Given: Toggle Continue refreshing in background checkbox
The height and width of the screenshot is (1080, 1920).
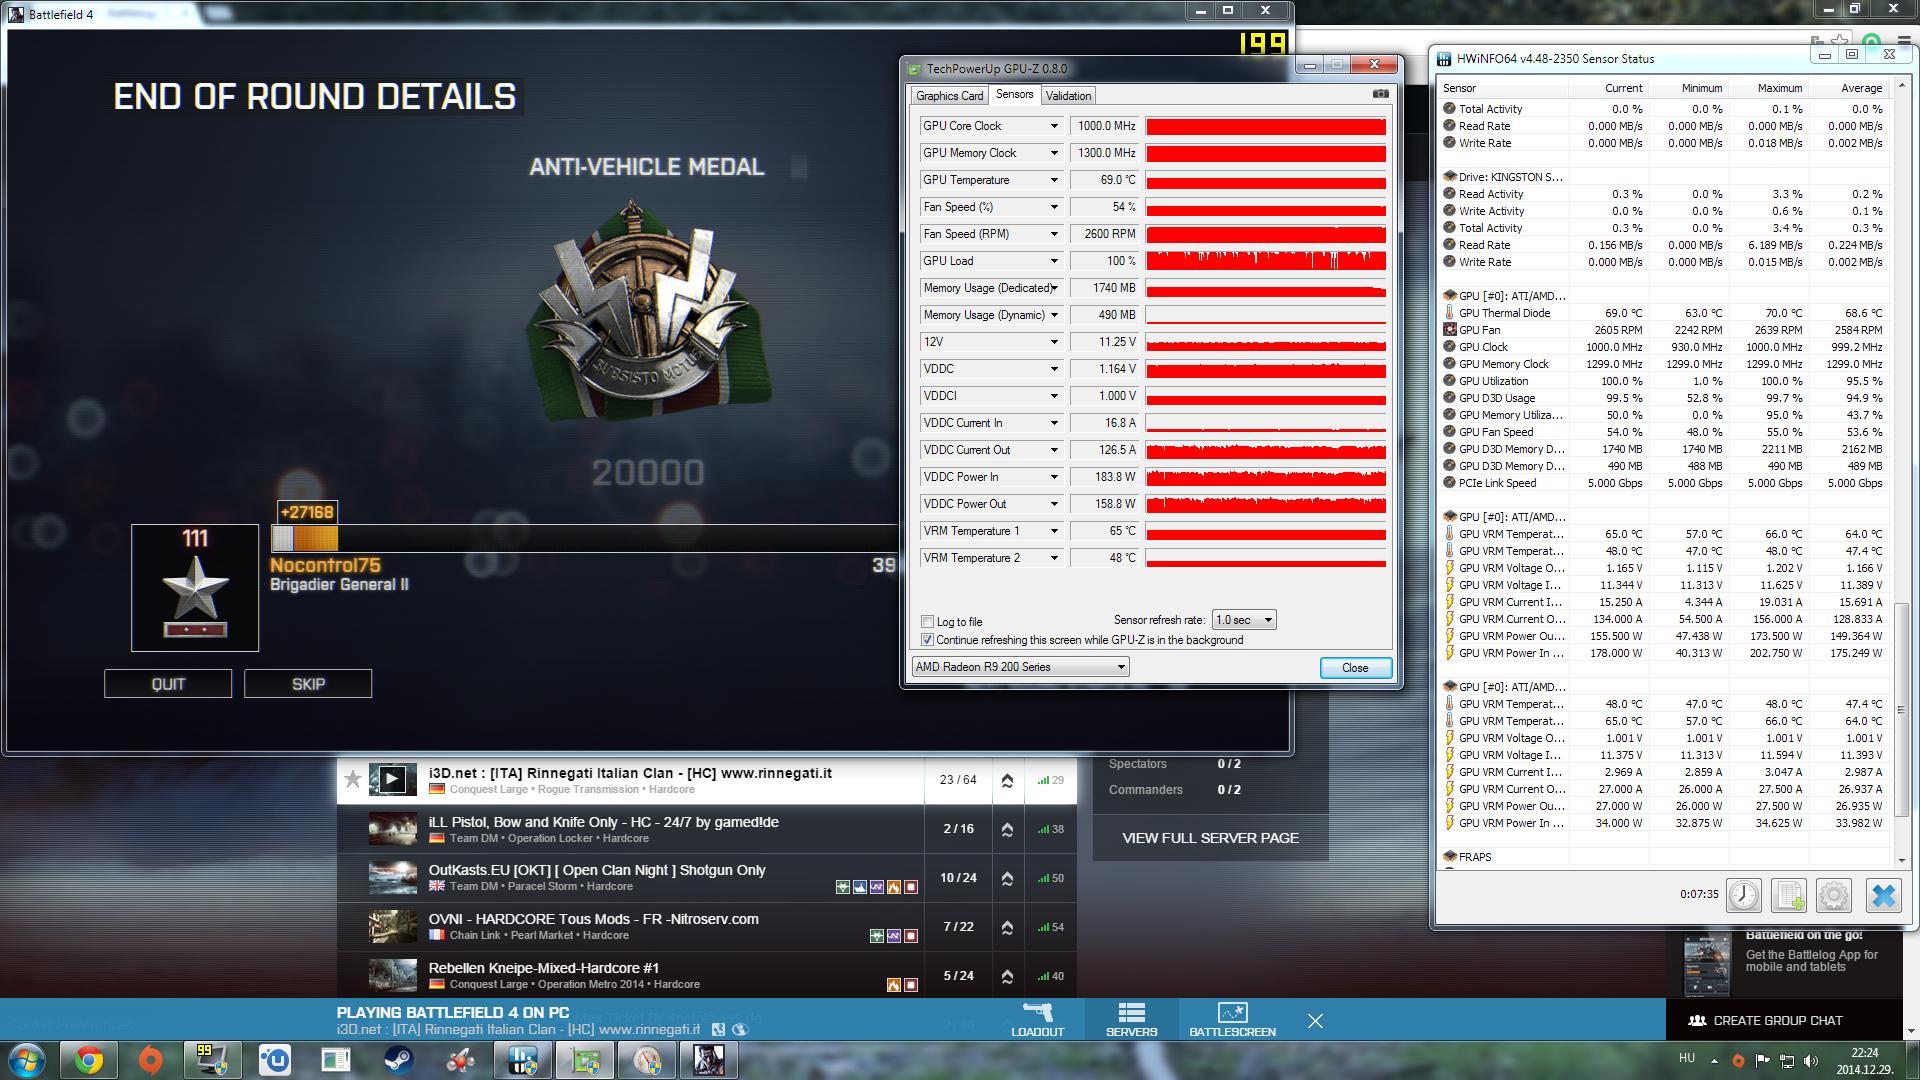Looking at the screenshot, I should 927,640.
